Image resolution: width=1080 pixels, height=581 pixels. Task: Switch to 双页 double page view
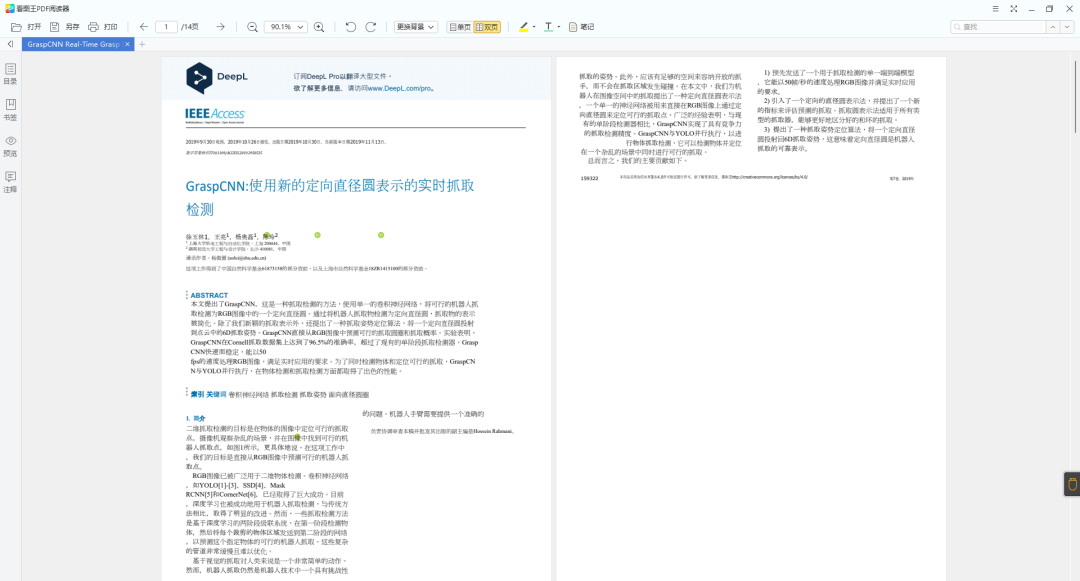[487, 27]
